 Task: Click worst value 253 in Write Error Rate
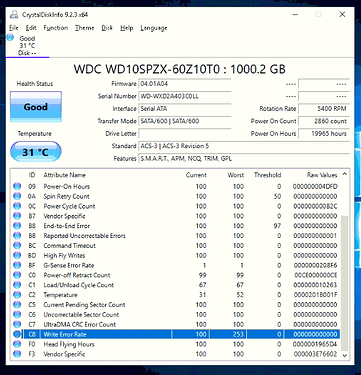point(239,334)
